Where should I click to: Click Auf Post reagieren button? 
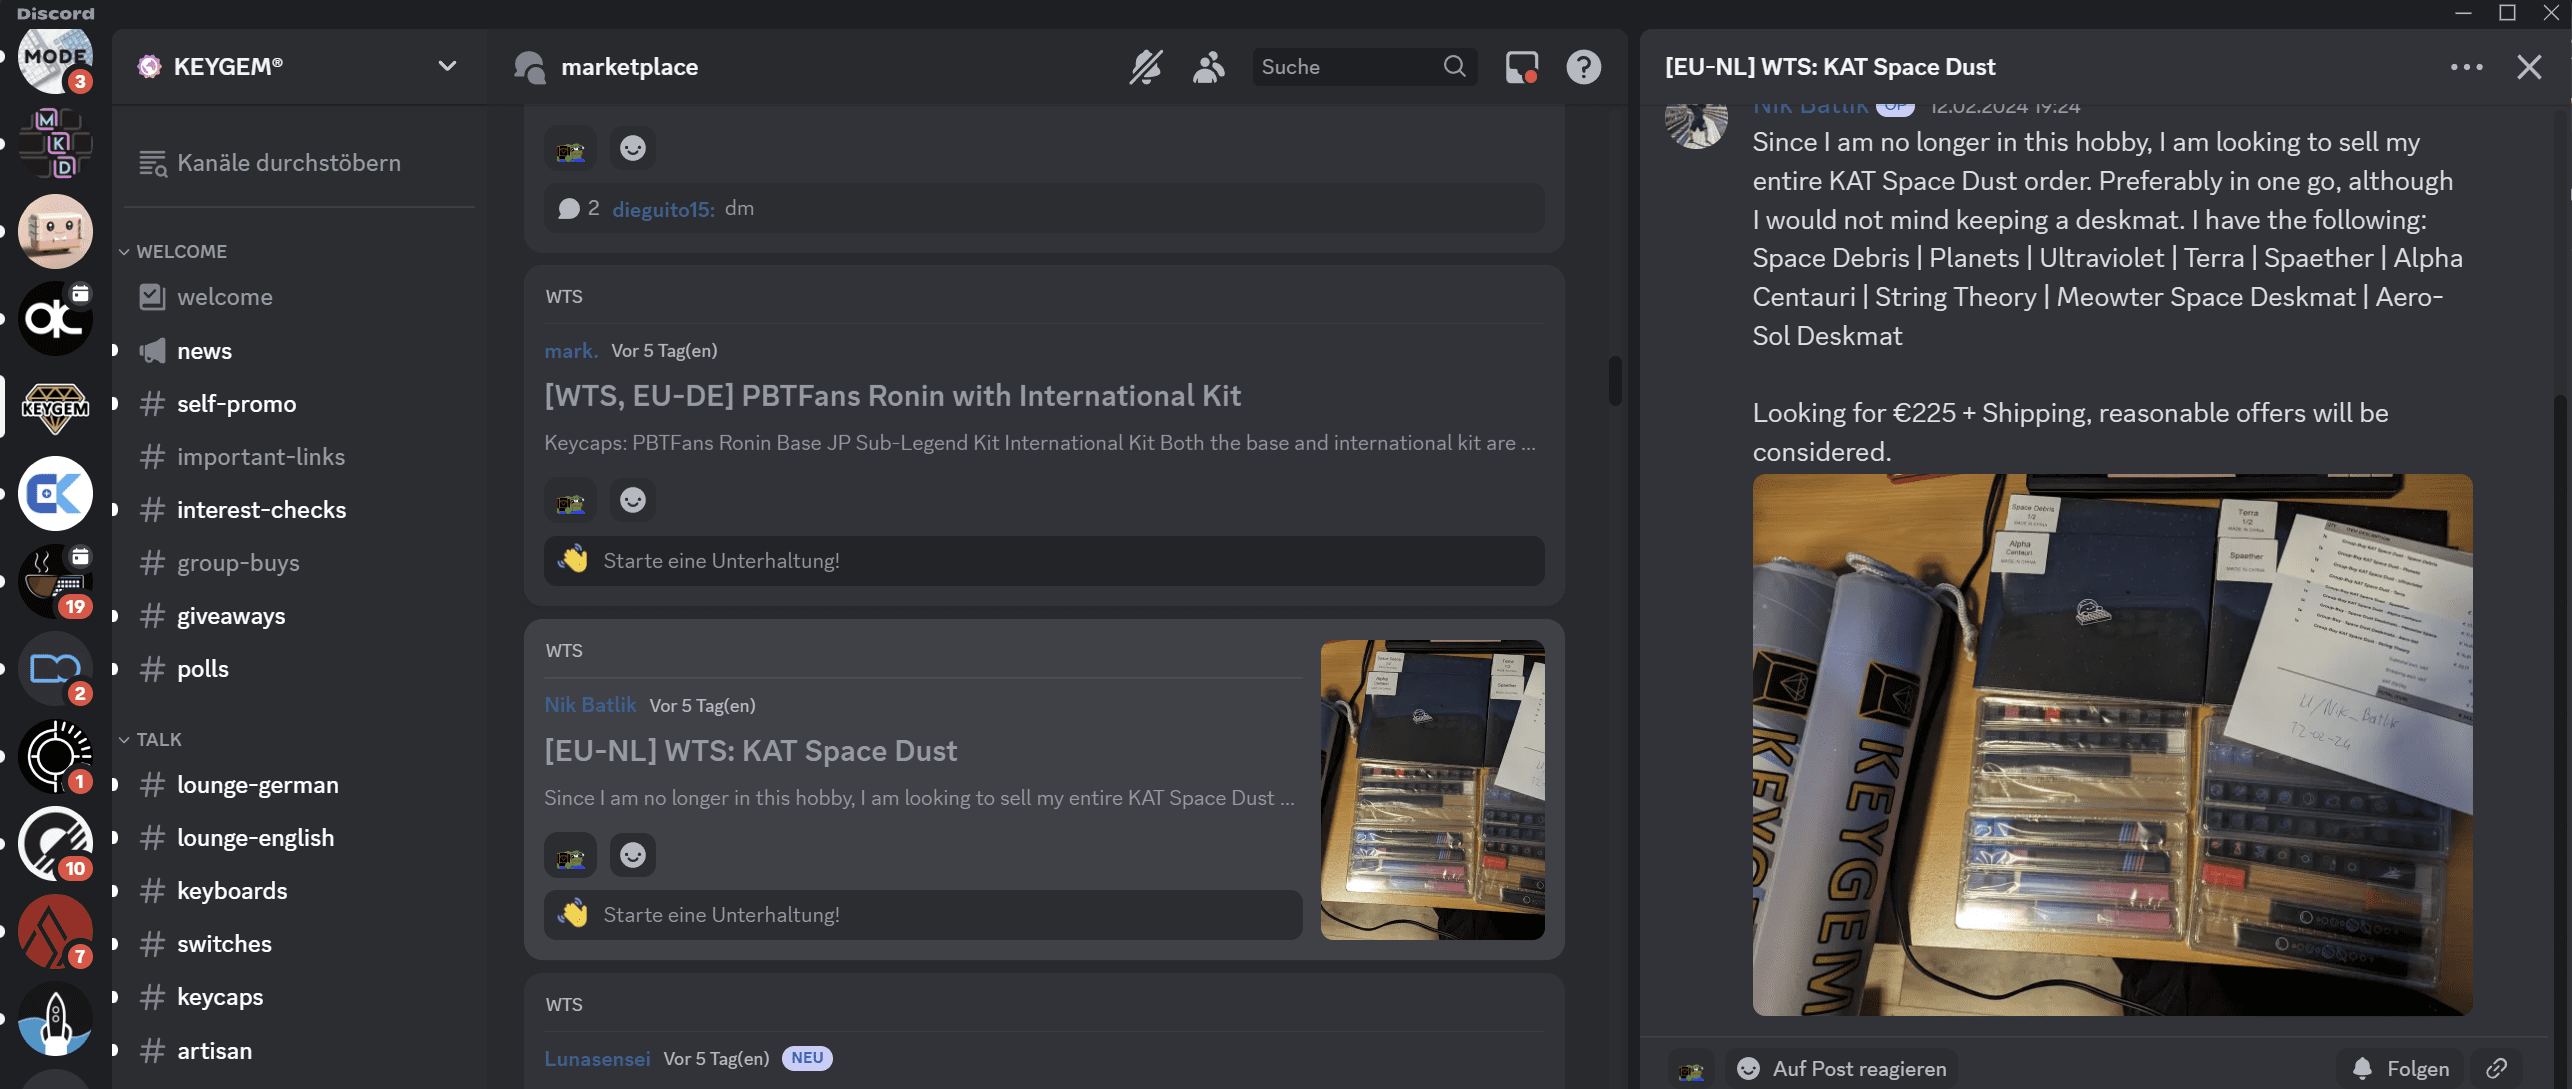pyautogui.click(x=1841, y=1068)
